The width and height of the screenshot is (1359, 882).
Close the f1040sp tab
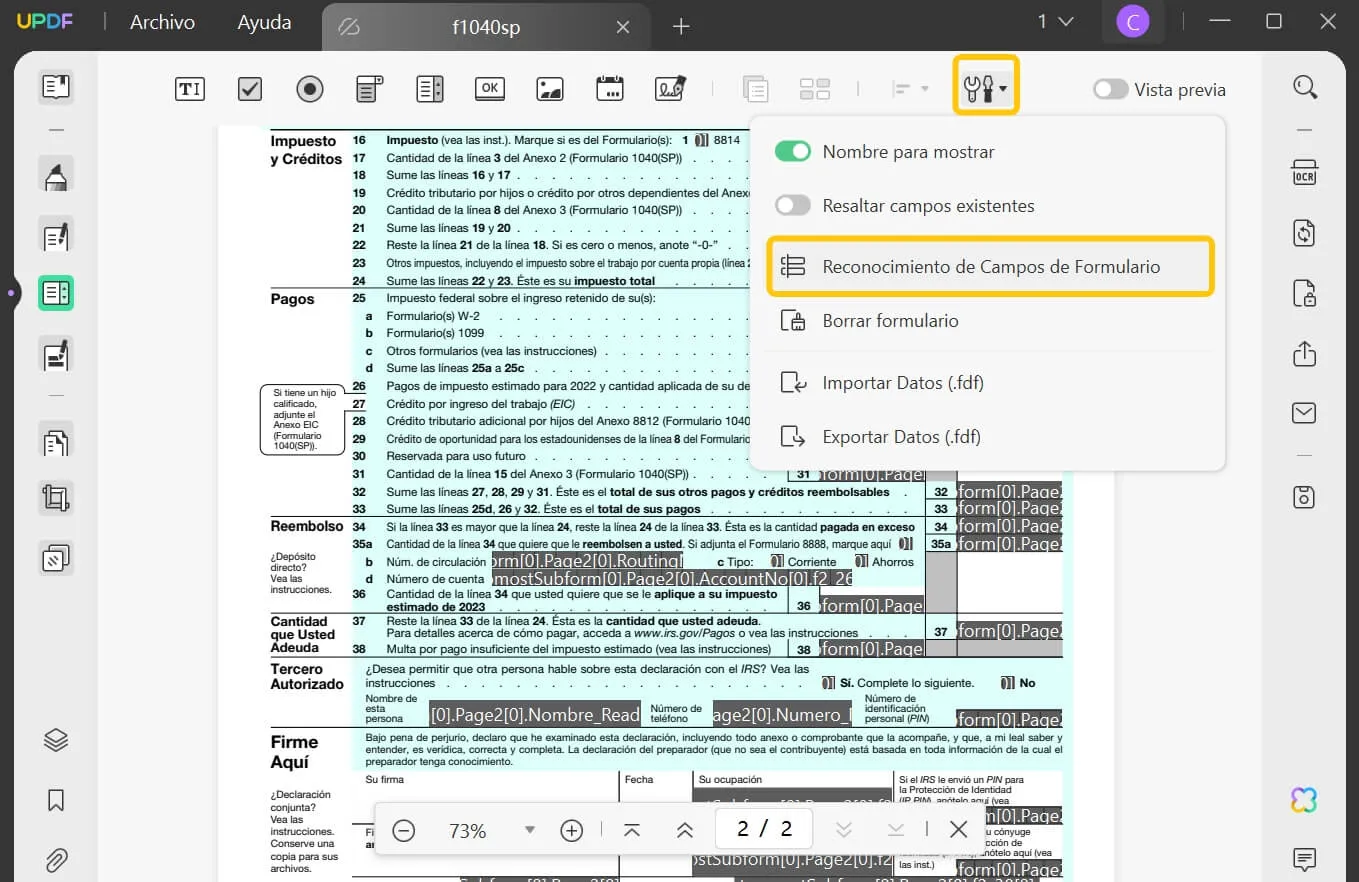623,27
